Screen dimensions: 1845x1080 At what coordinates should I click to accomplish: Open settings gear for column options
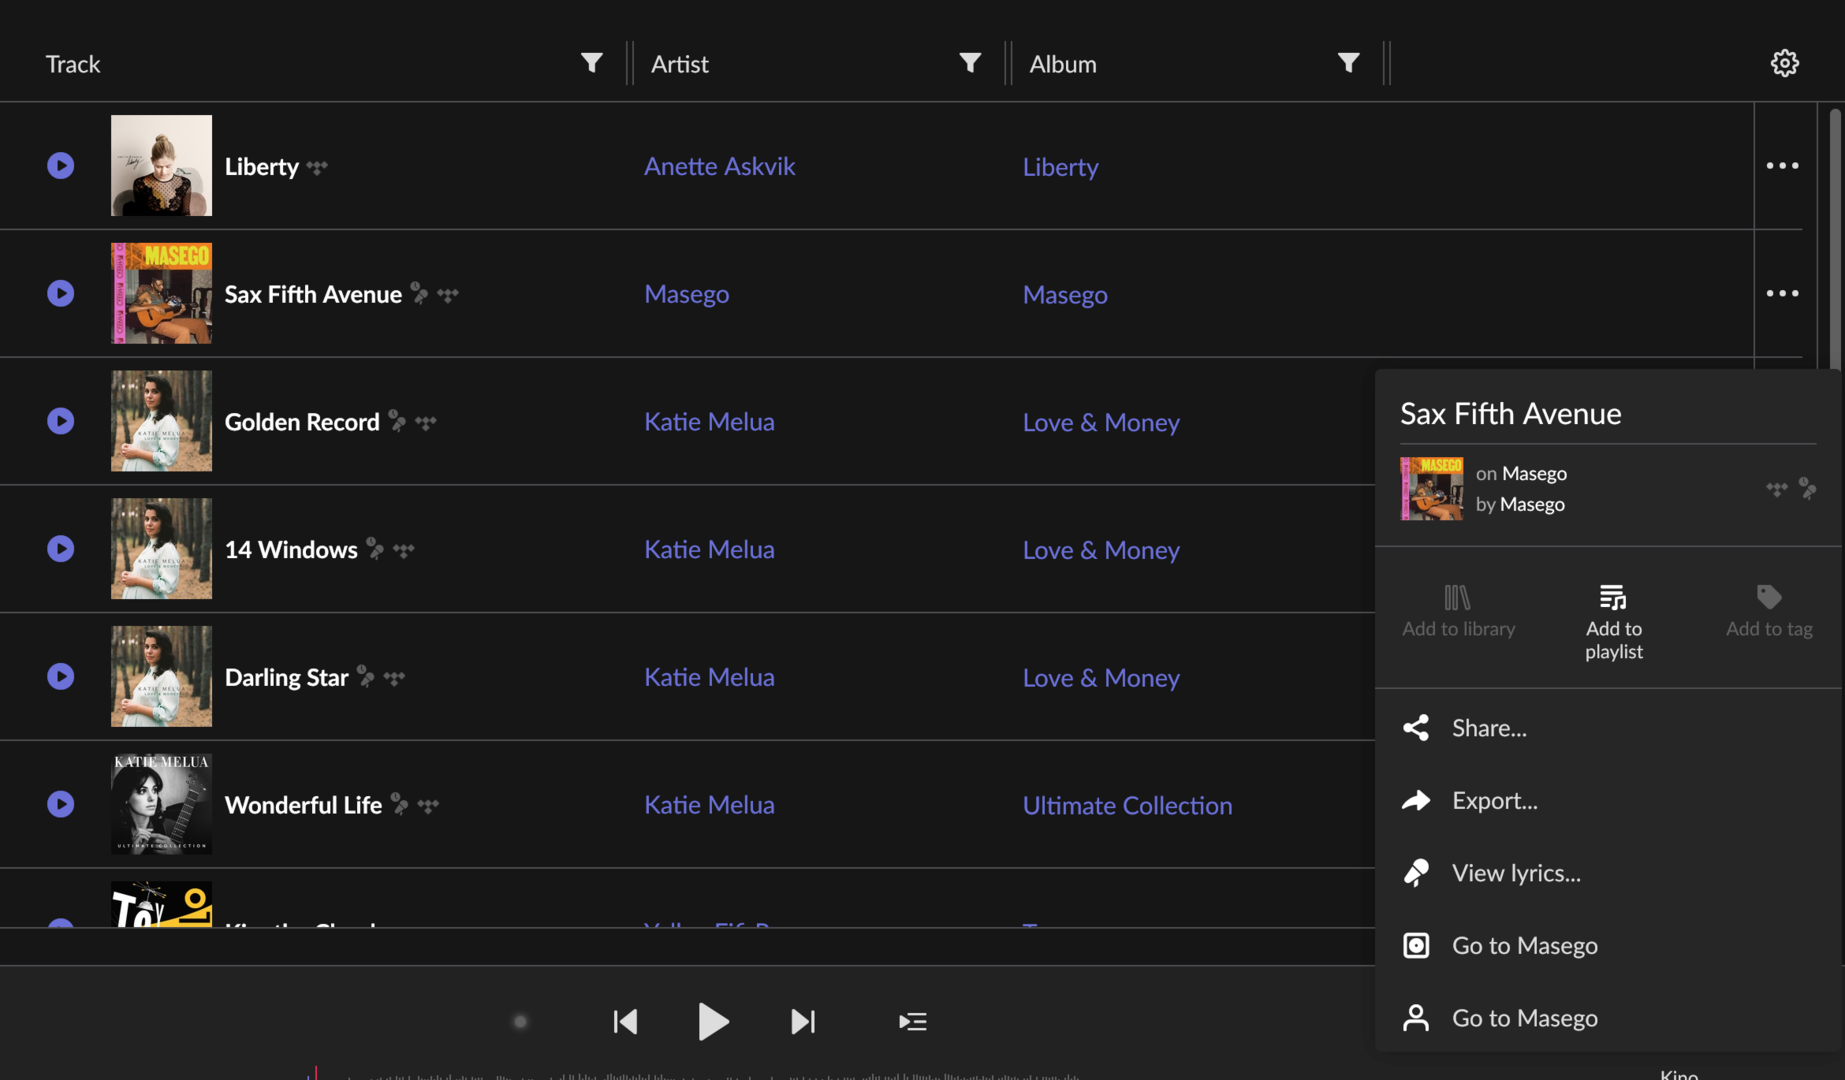(1784, 63)
